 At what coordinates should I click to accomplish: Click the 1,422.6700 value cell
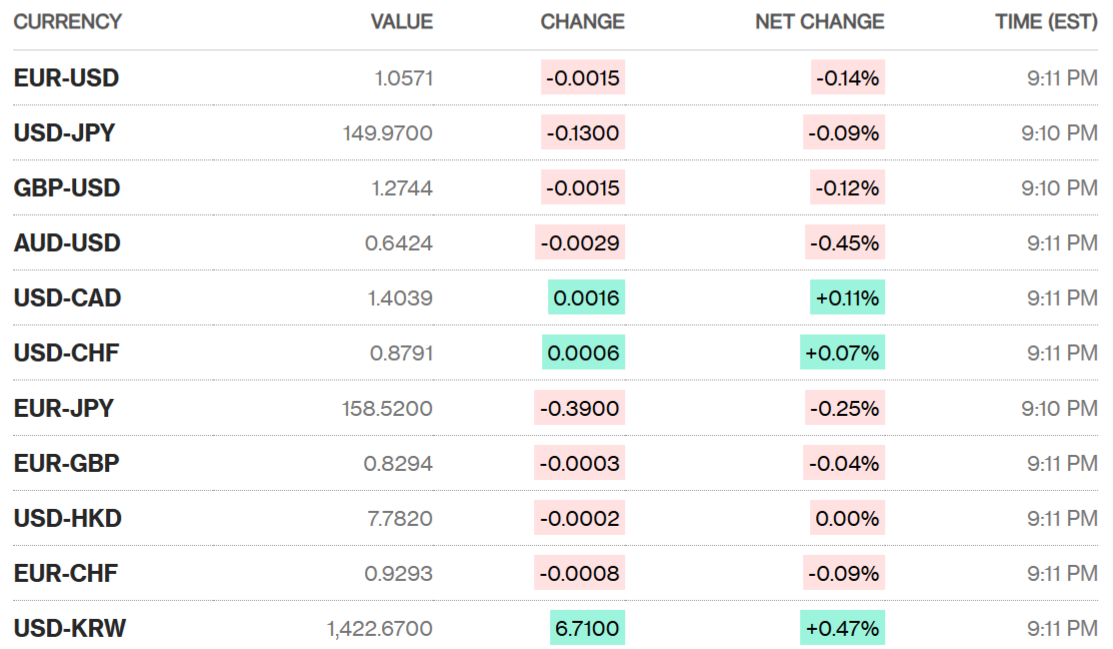380,629
